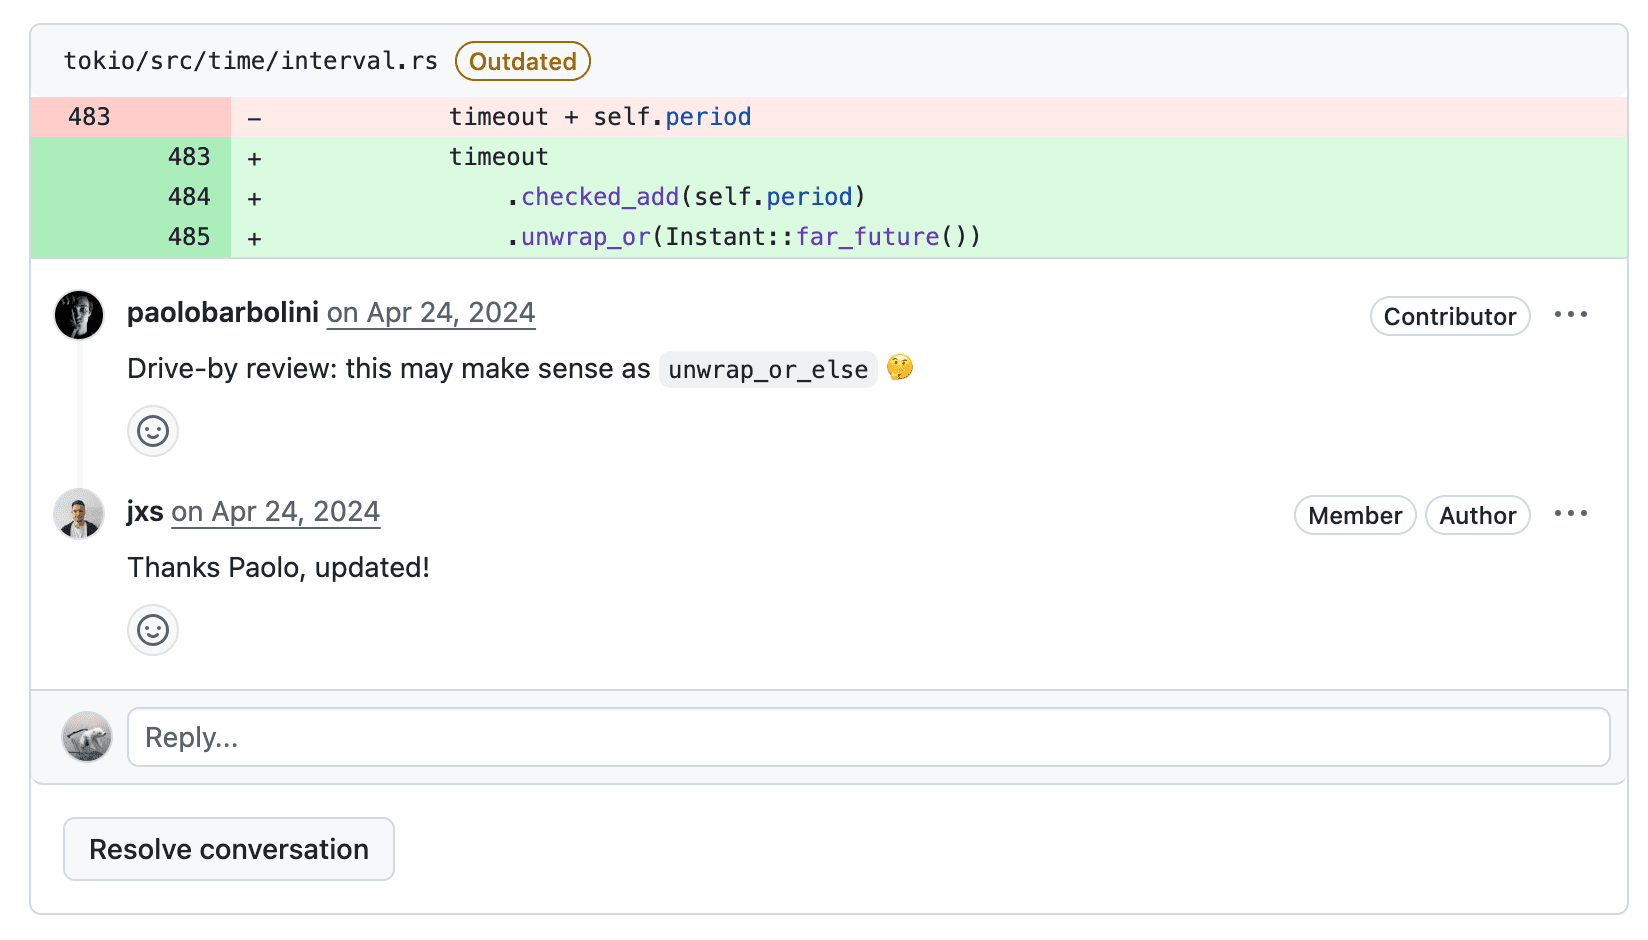This screenshot has height=940, width=1648.
Task: Click paolobarbolini's profile avatar
Action: (x=79, y=315)
